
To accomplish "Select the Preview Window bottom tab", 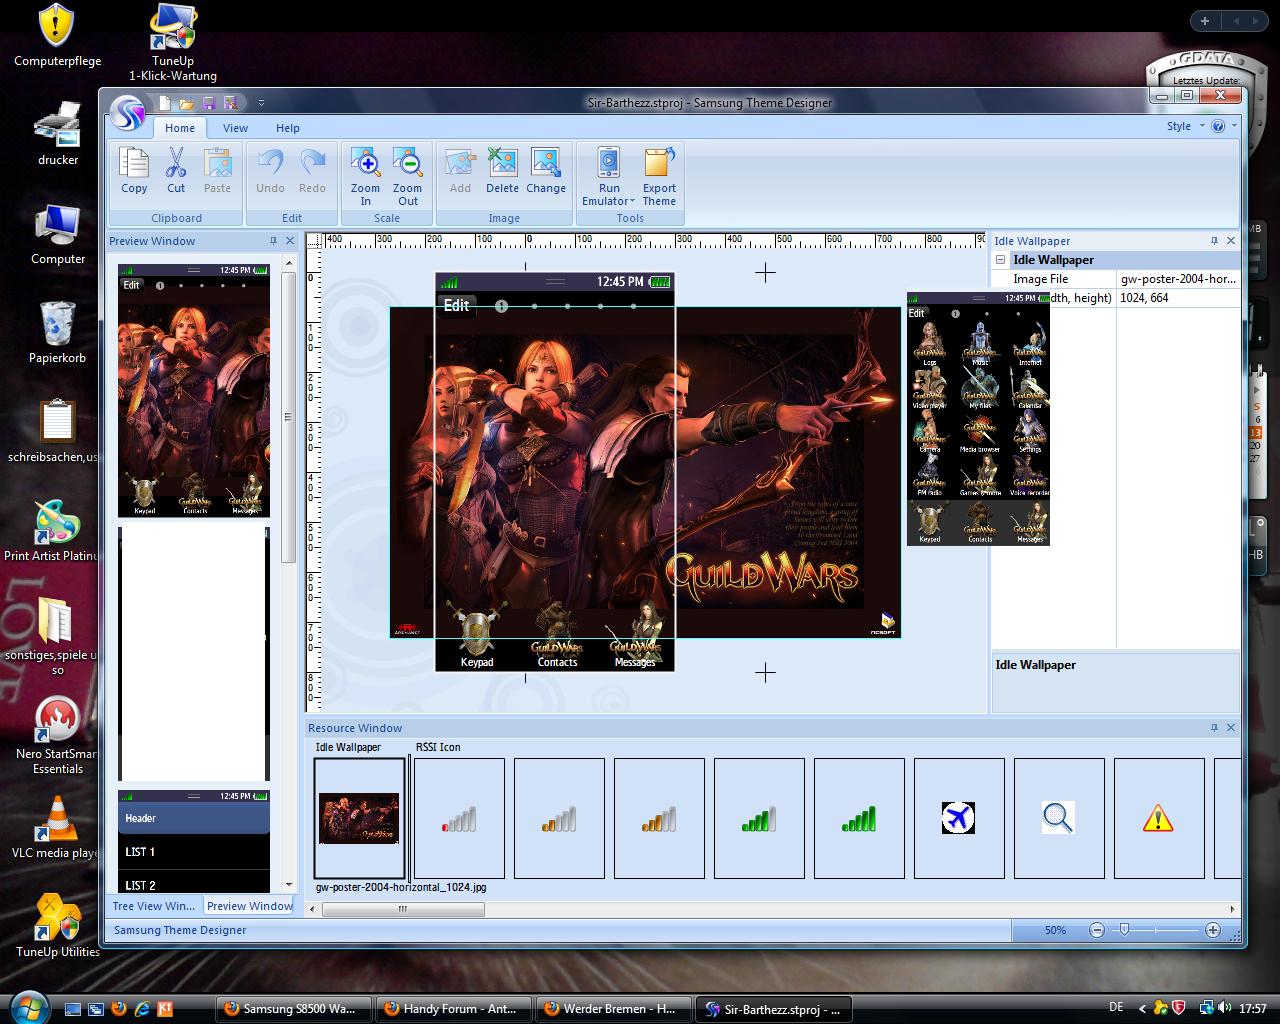I will [249, 906].
